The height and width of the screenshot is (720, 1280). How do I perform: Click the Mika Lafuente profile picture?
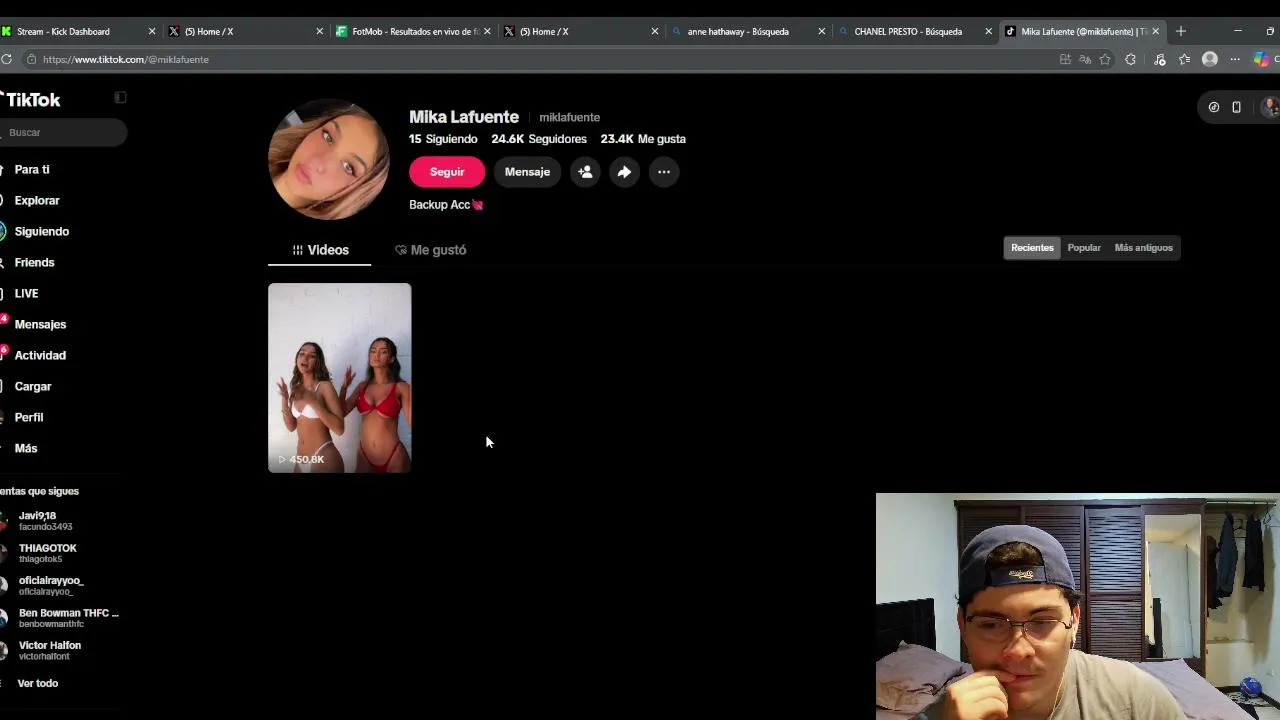[329, 159]
